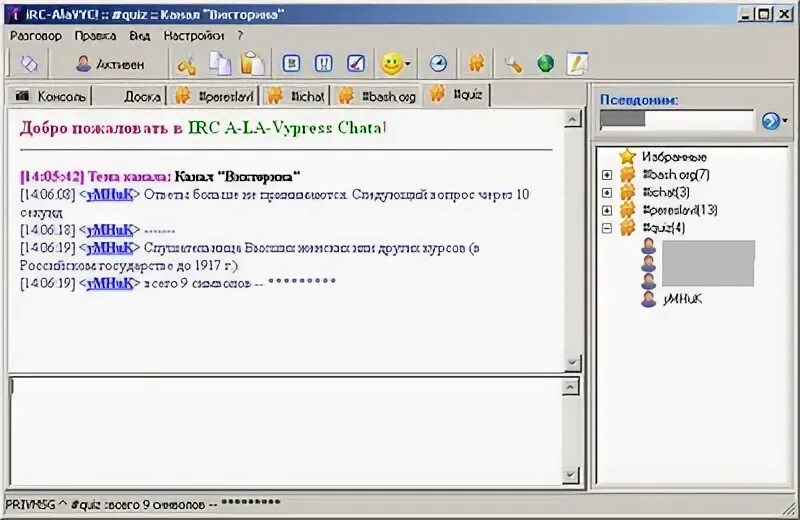This screenshot has height=520, width=800.
Task: Click the blue exclamation-marks icon
Action: click(x=323, y=64)
